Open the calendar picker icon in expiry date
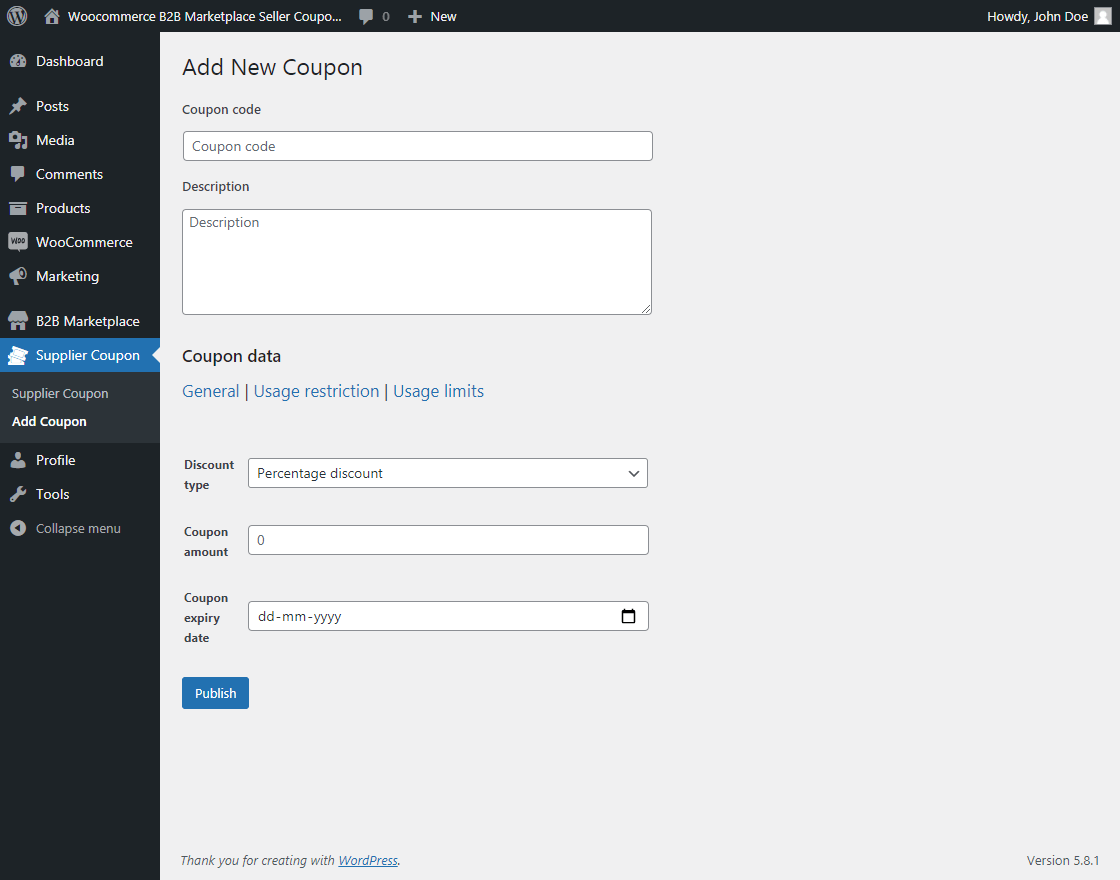The height and width of the screenshot is (880, 1120). coord(629,616)
